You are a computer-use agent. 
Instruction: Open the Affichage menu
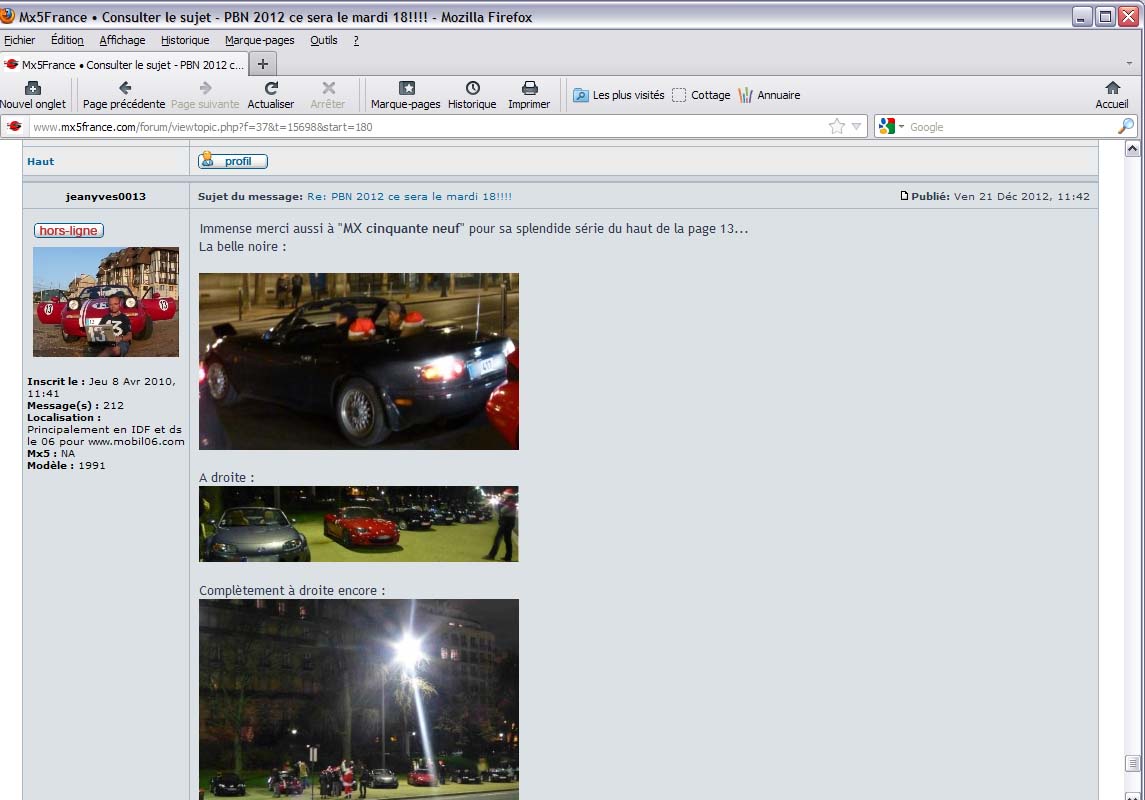click(x=122, y=40)
